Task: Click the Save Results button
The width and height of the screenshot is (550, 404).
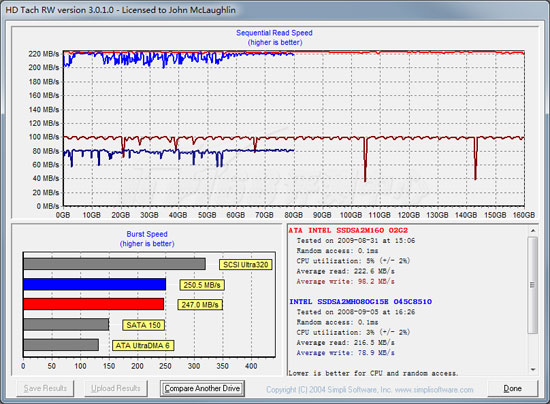Action: (45, 388)
